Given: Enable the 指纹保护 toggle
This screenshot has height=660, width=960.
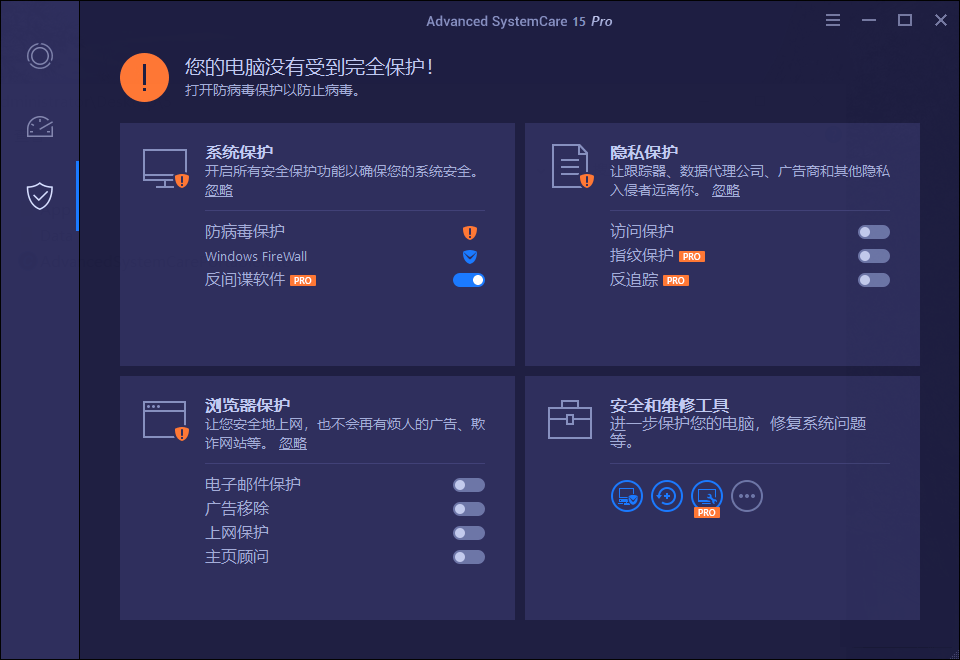Looking at the screenshot, I should click(x=874, y=256).
